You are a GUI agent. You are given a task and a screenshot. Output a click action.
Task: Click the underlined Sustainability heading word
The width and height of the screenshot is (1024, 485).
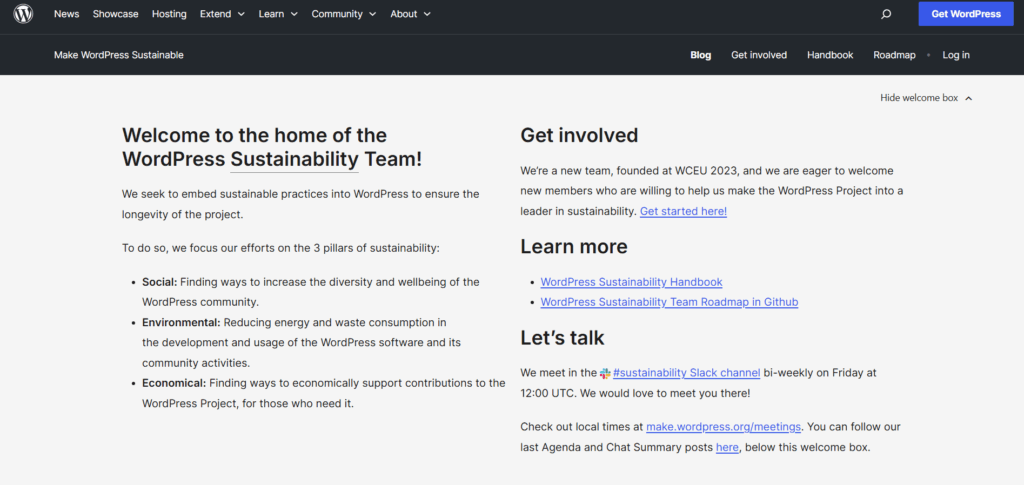point(295,159)
